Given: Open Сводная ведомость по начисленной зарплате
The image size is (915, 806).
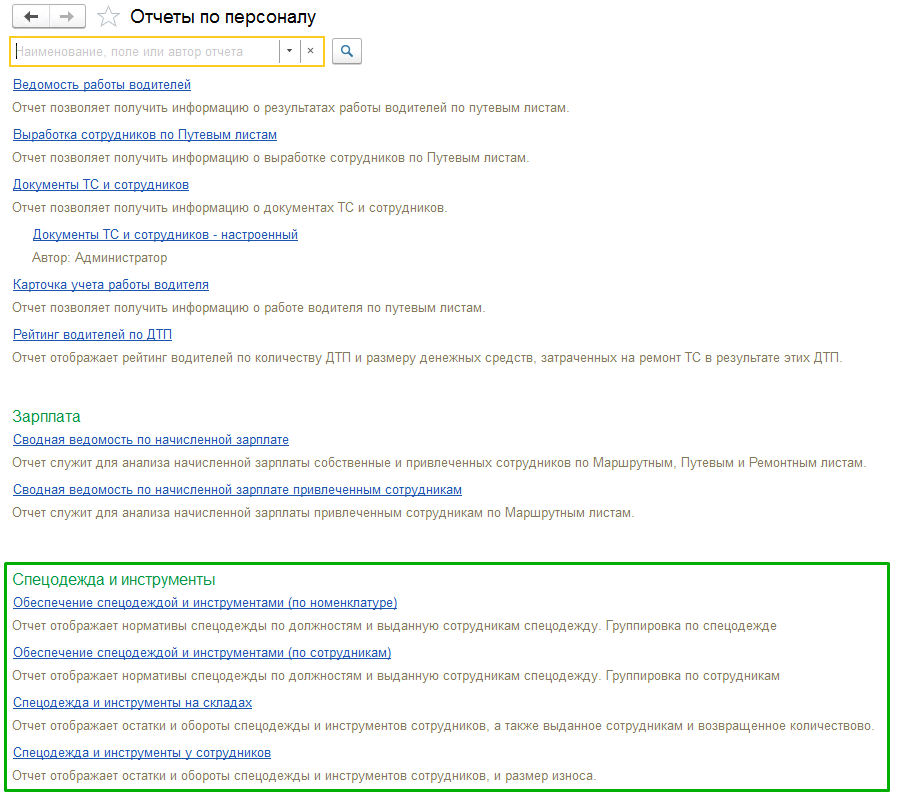Looking at the screenshot, I should pos(151,439).
